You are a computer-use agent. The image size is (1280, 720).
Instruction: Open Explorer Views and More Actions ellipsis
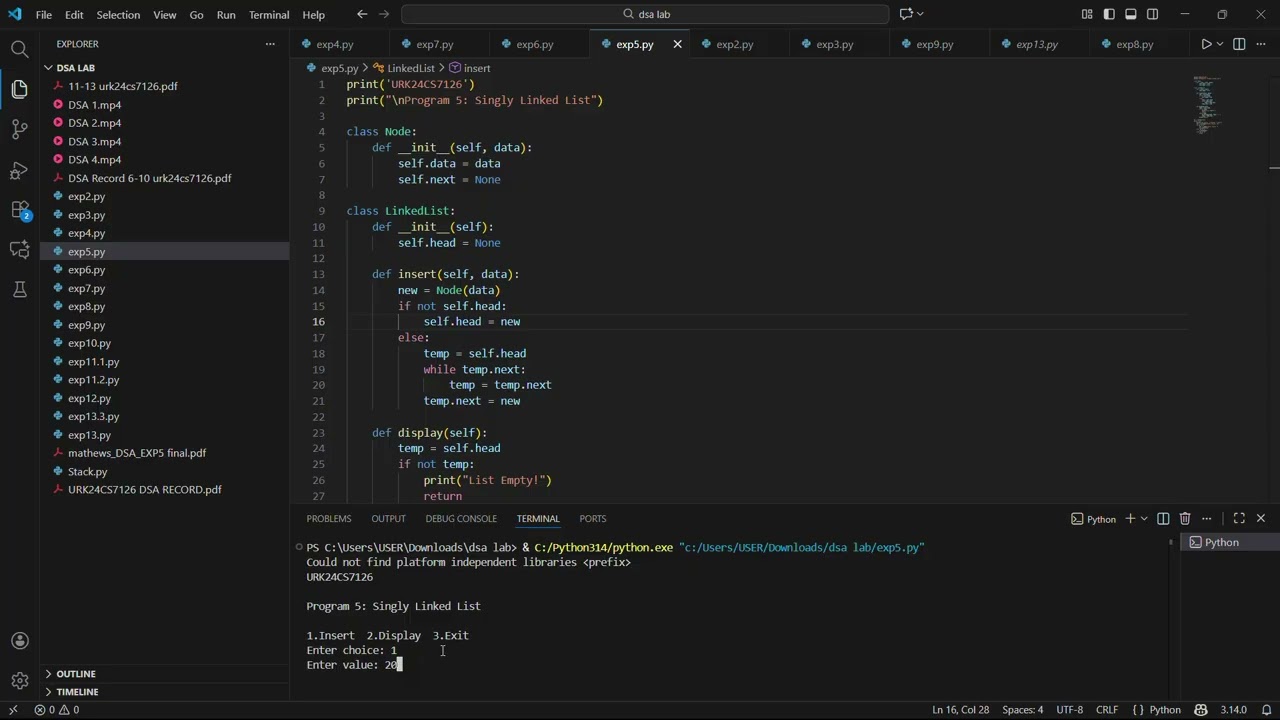pos(270,44)
